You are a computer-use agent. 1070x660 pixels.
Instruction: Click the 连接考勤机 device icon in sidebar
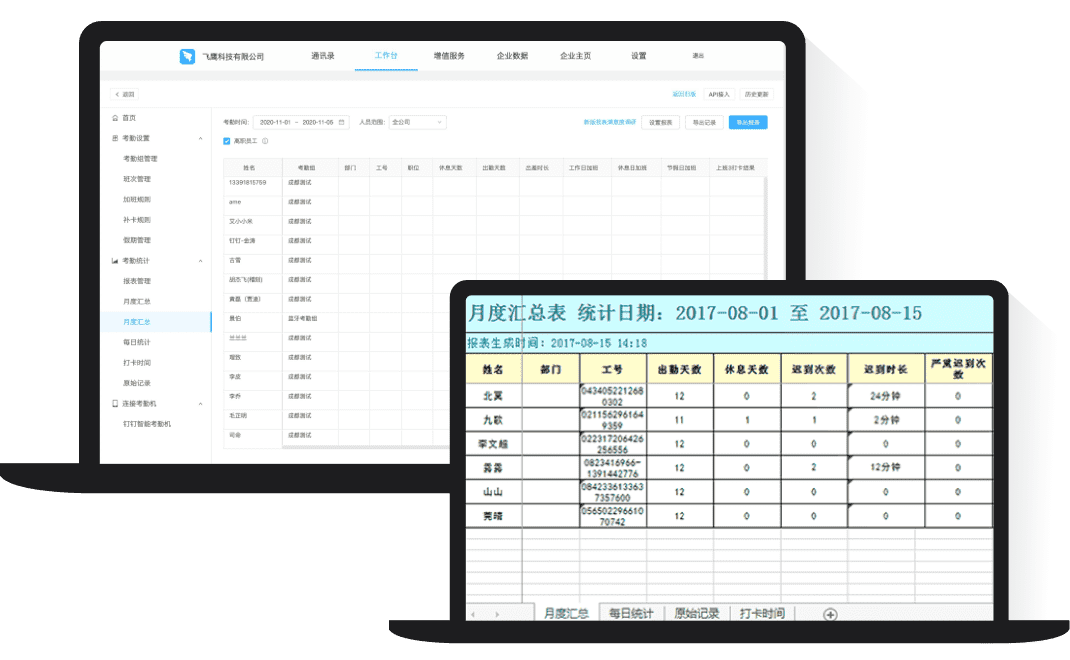pos(115,404)
